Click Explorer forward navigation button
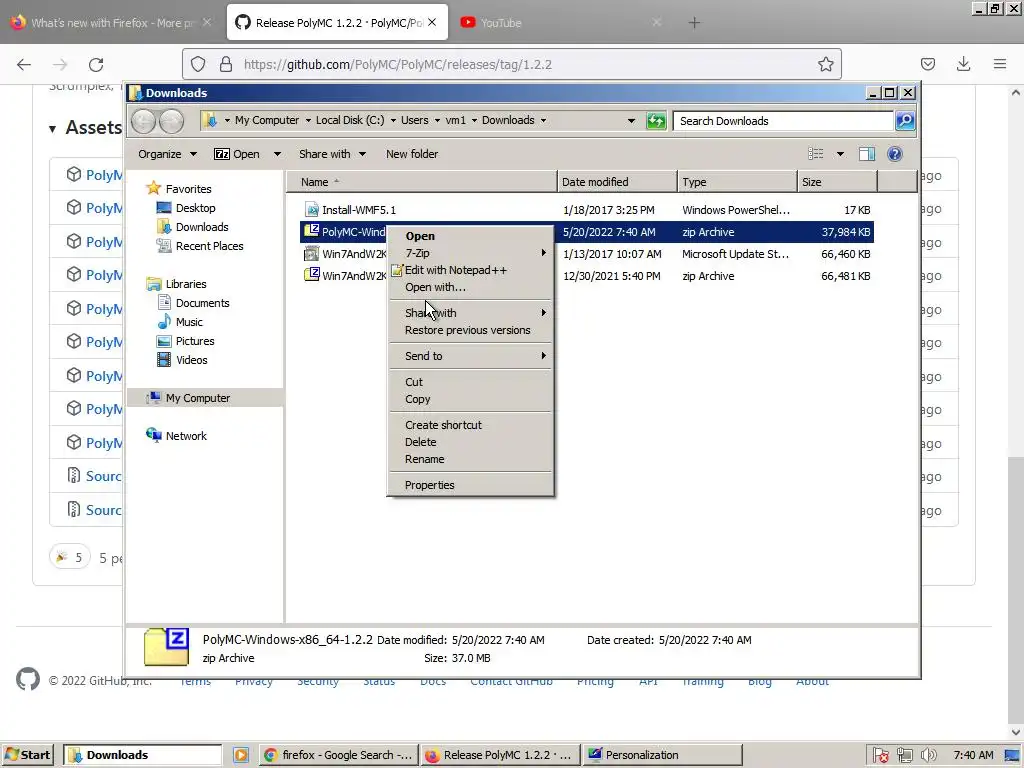The height and width of the screenshot is (768, 1024). tap(171, 121)
